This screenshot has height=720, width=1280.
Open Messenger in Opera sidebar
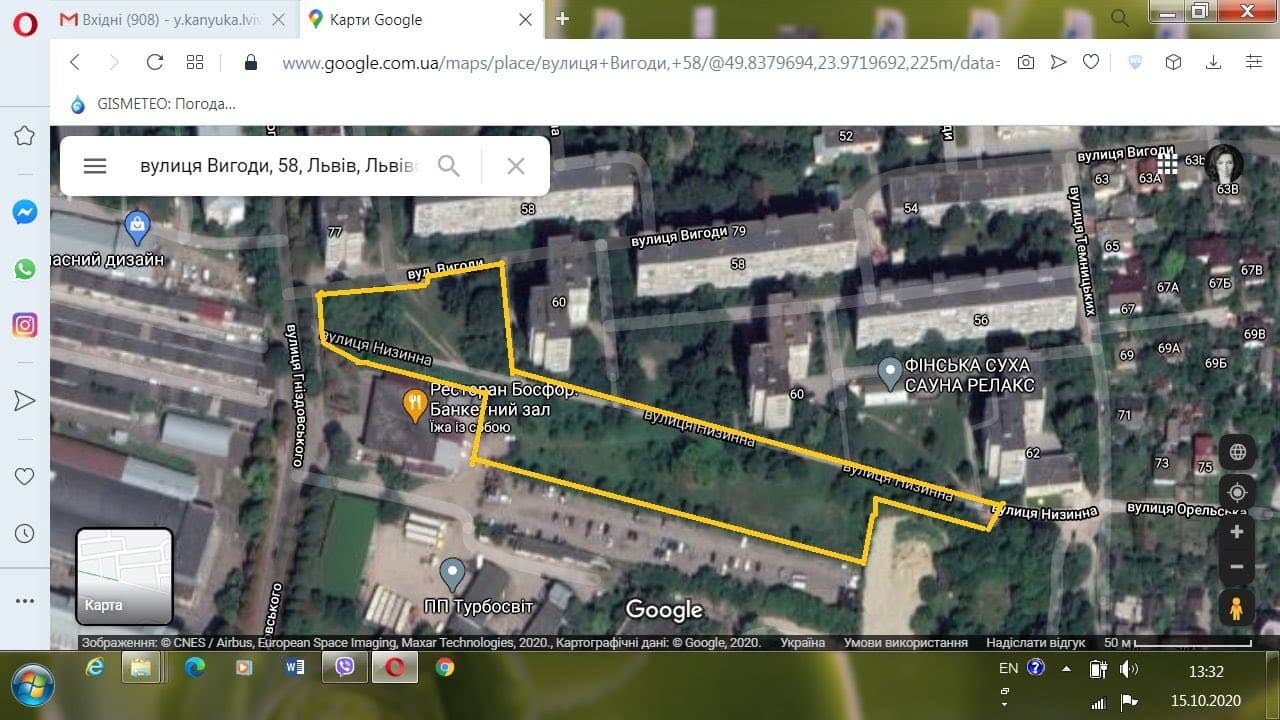tap(25, 212)
